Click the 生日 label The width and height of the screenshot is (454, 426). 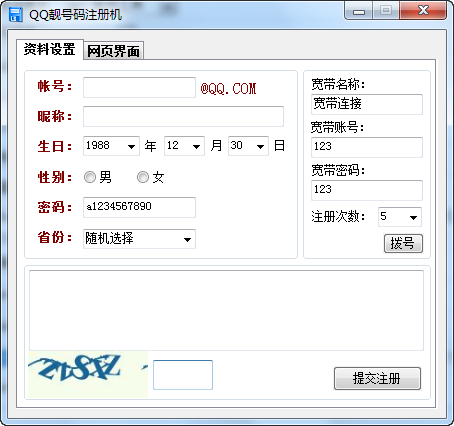pyautogui.click(x=55, y=146)
